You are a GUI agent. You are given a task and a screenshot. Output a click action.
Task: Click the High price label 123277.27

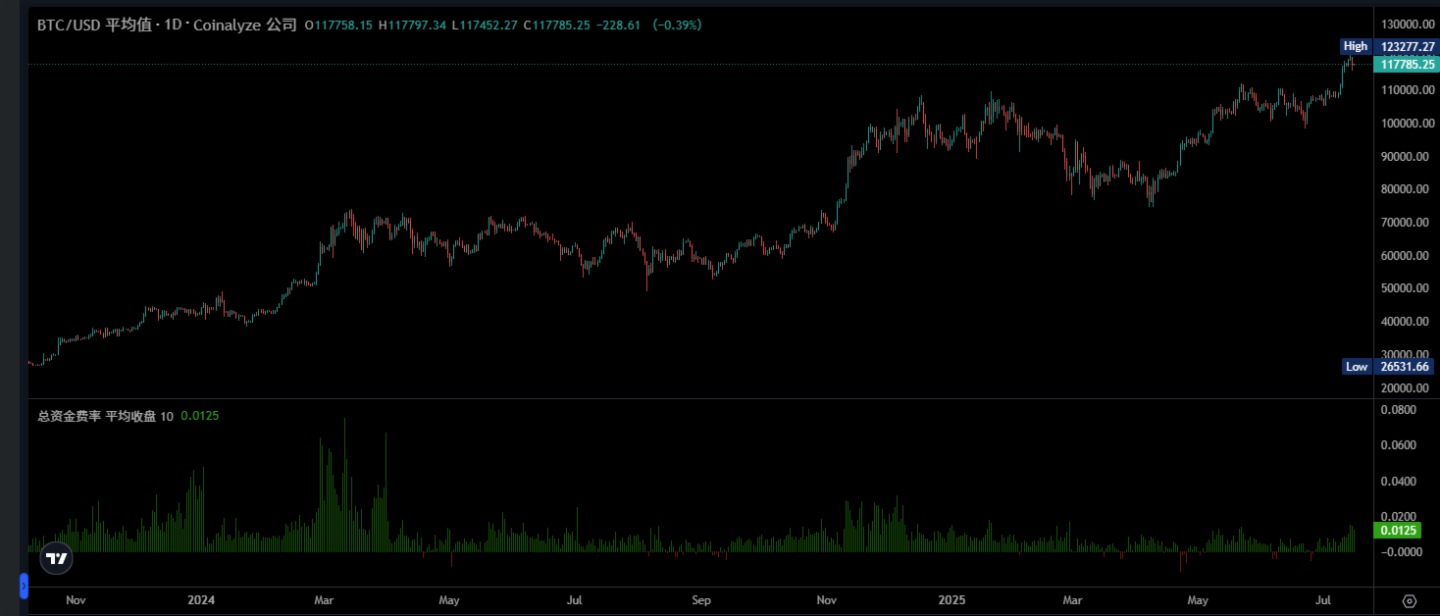point(1407,46)
